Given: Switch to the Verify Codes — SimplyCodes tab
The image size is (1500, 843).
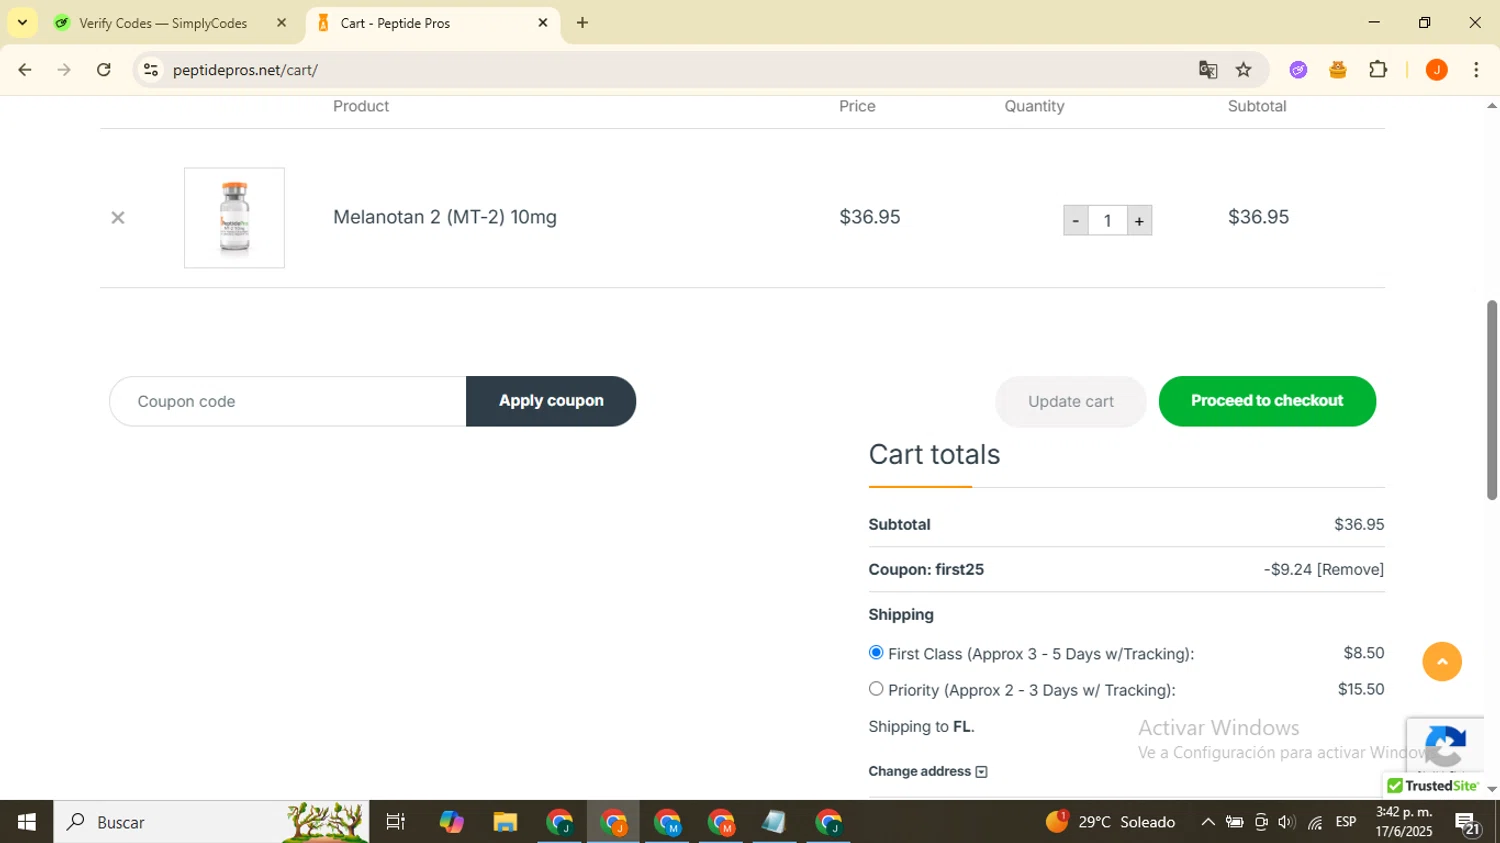Looking at the screenshot, I should [x=163, y=23].
